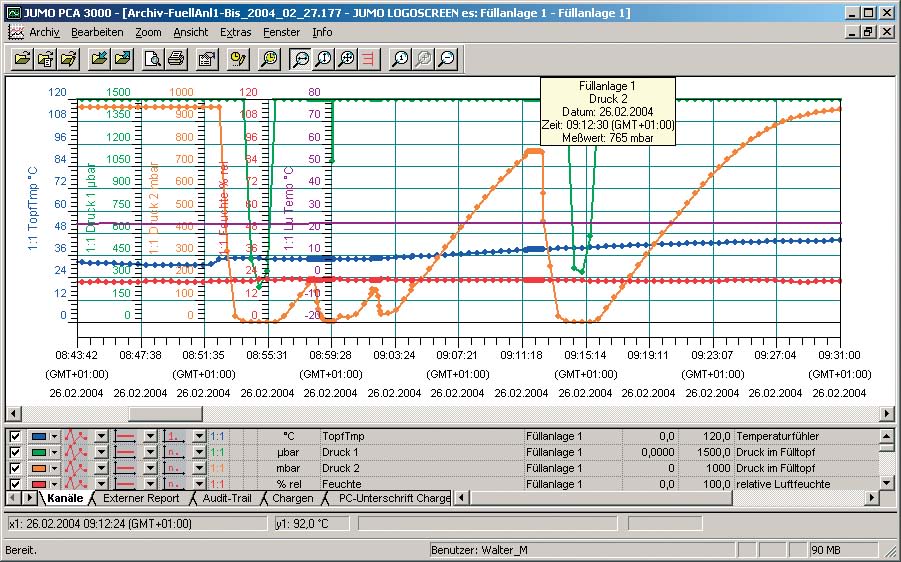Viewport: 901px width, 562px height.
Task: Click the red horizontal lines toolbar icon
Action: coord(370,59)
